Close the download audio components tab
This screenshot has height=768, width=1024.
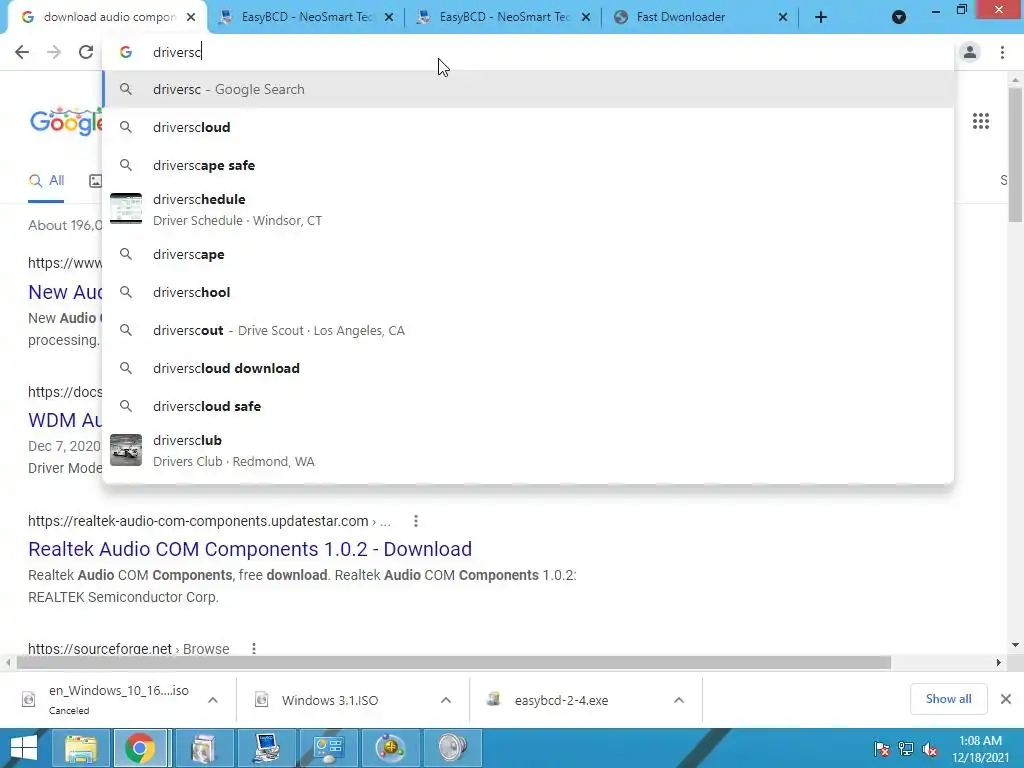point(191,17)
